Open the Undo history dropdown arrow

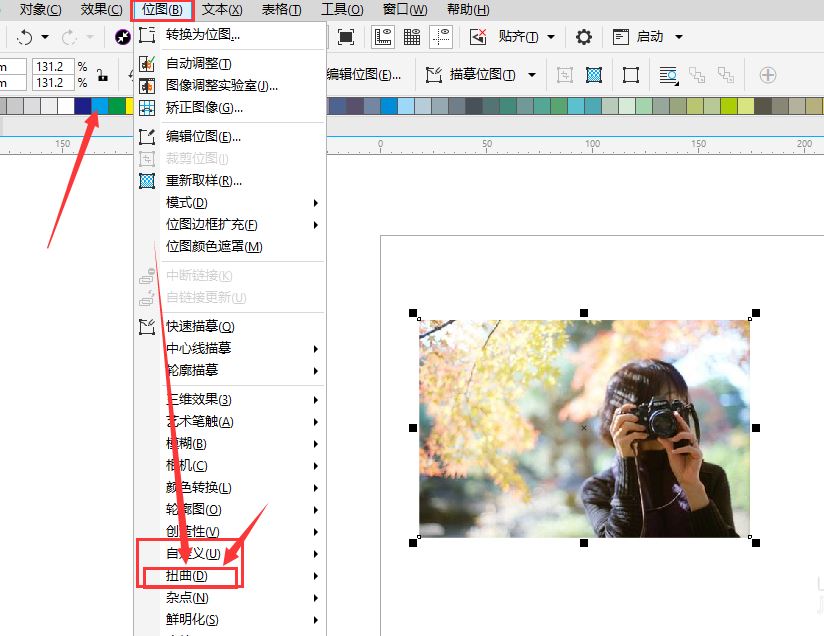coord(46,37)
